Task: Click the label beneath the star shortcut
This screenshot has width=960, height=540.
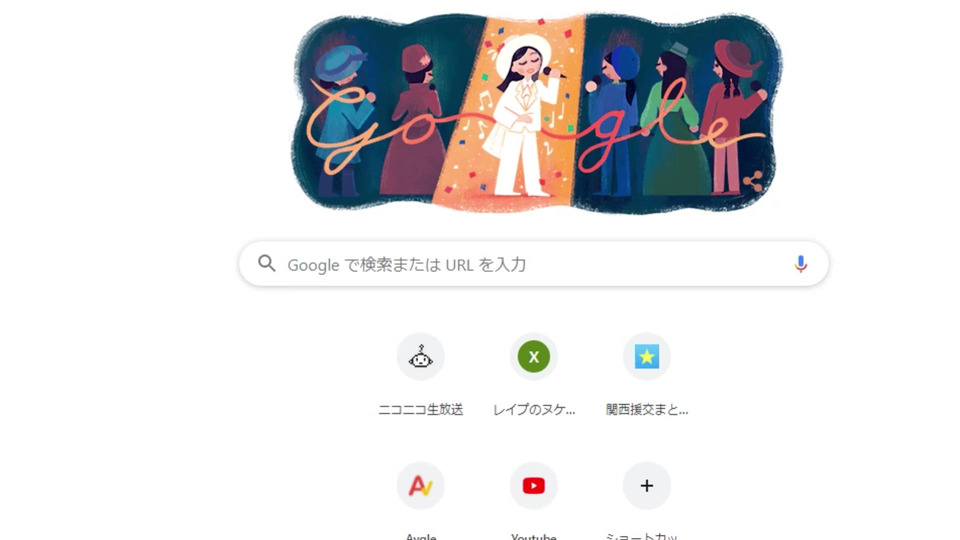Action: (x=647, y=410)
